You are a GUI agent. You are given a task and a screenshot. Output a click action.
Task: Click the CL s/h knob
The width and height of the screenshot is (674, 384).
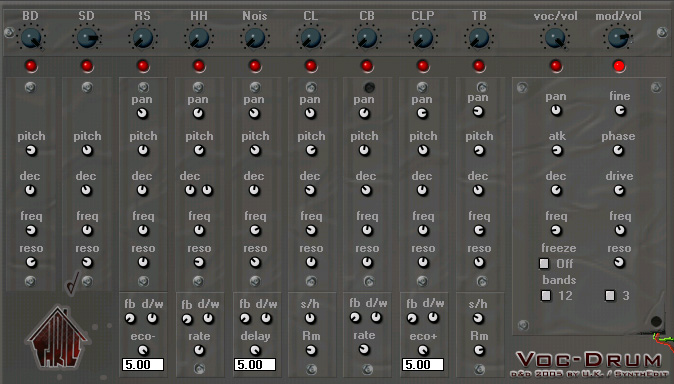click(x=310, y=318)
